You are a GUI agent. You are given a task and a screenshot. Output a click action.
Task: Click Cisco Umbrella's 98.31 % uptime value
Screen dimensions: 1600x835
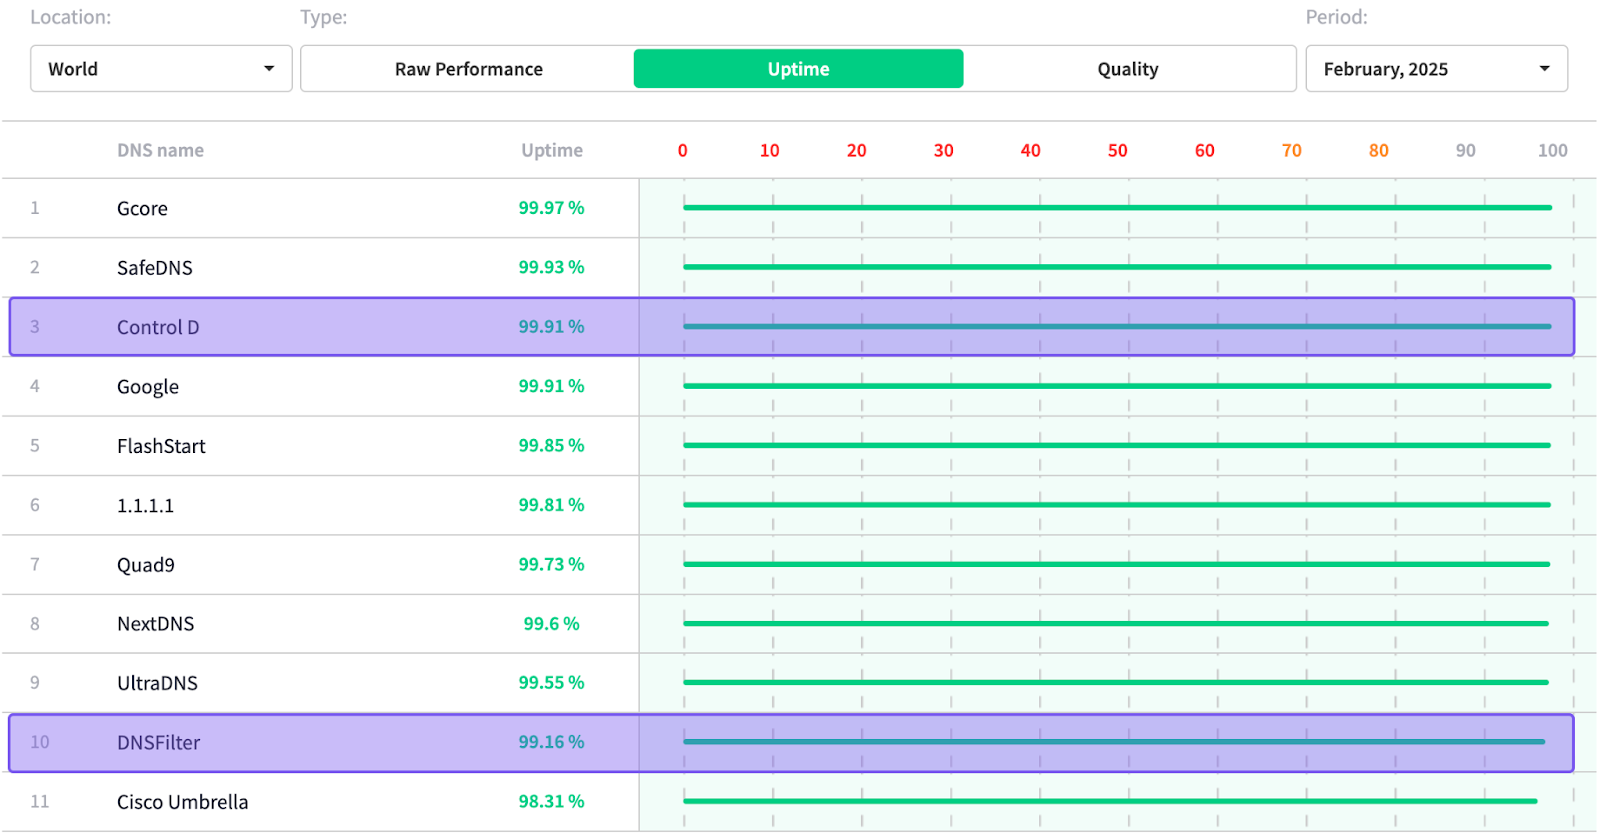(551, 801)
